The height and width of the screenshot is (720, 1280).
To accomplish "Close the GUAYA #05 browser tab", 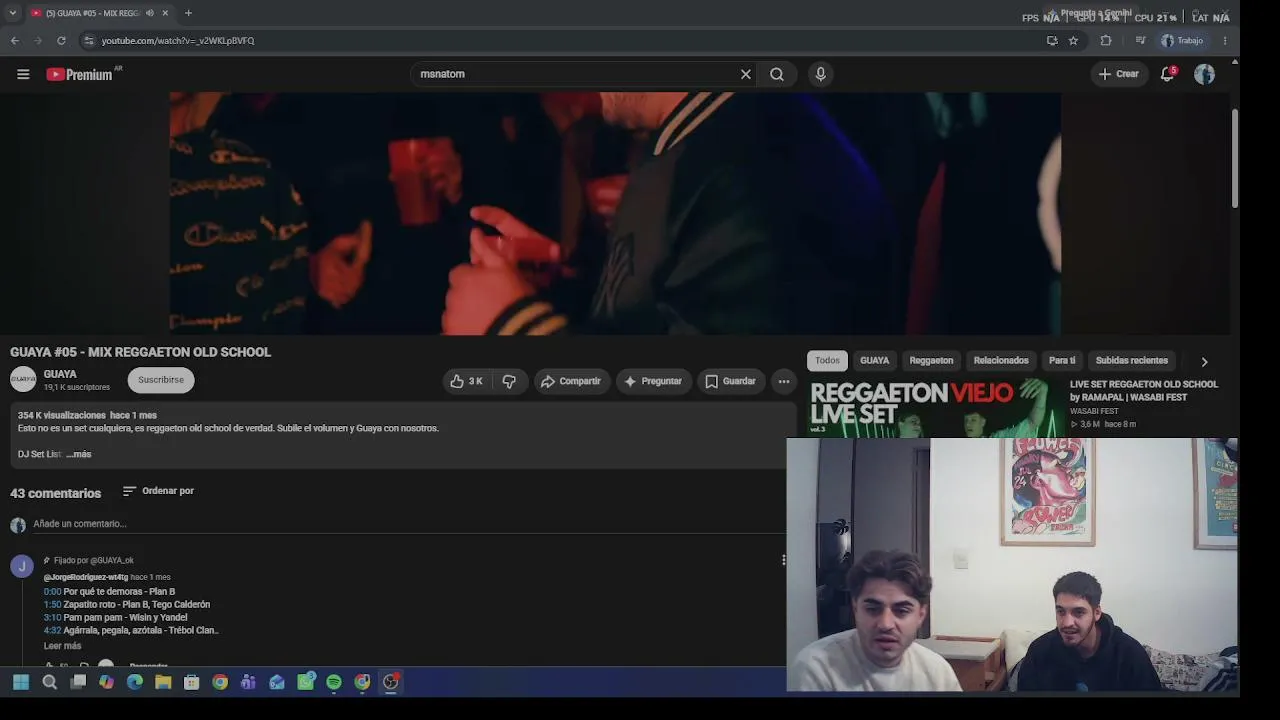I will 165,13.
